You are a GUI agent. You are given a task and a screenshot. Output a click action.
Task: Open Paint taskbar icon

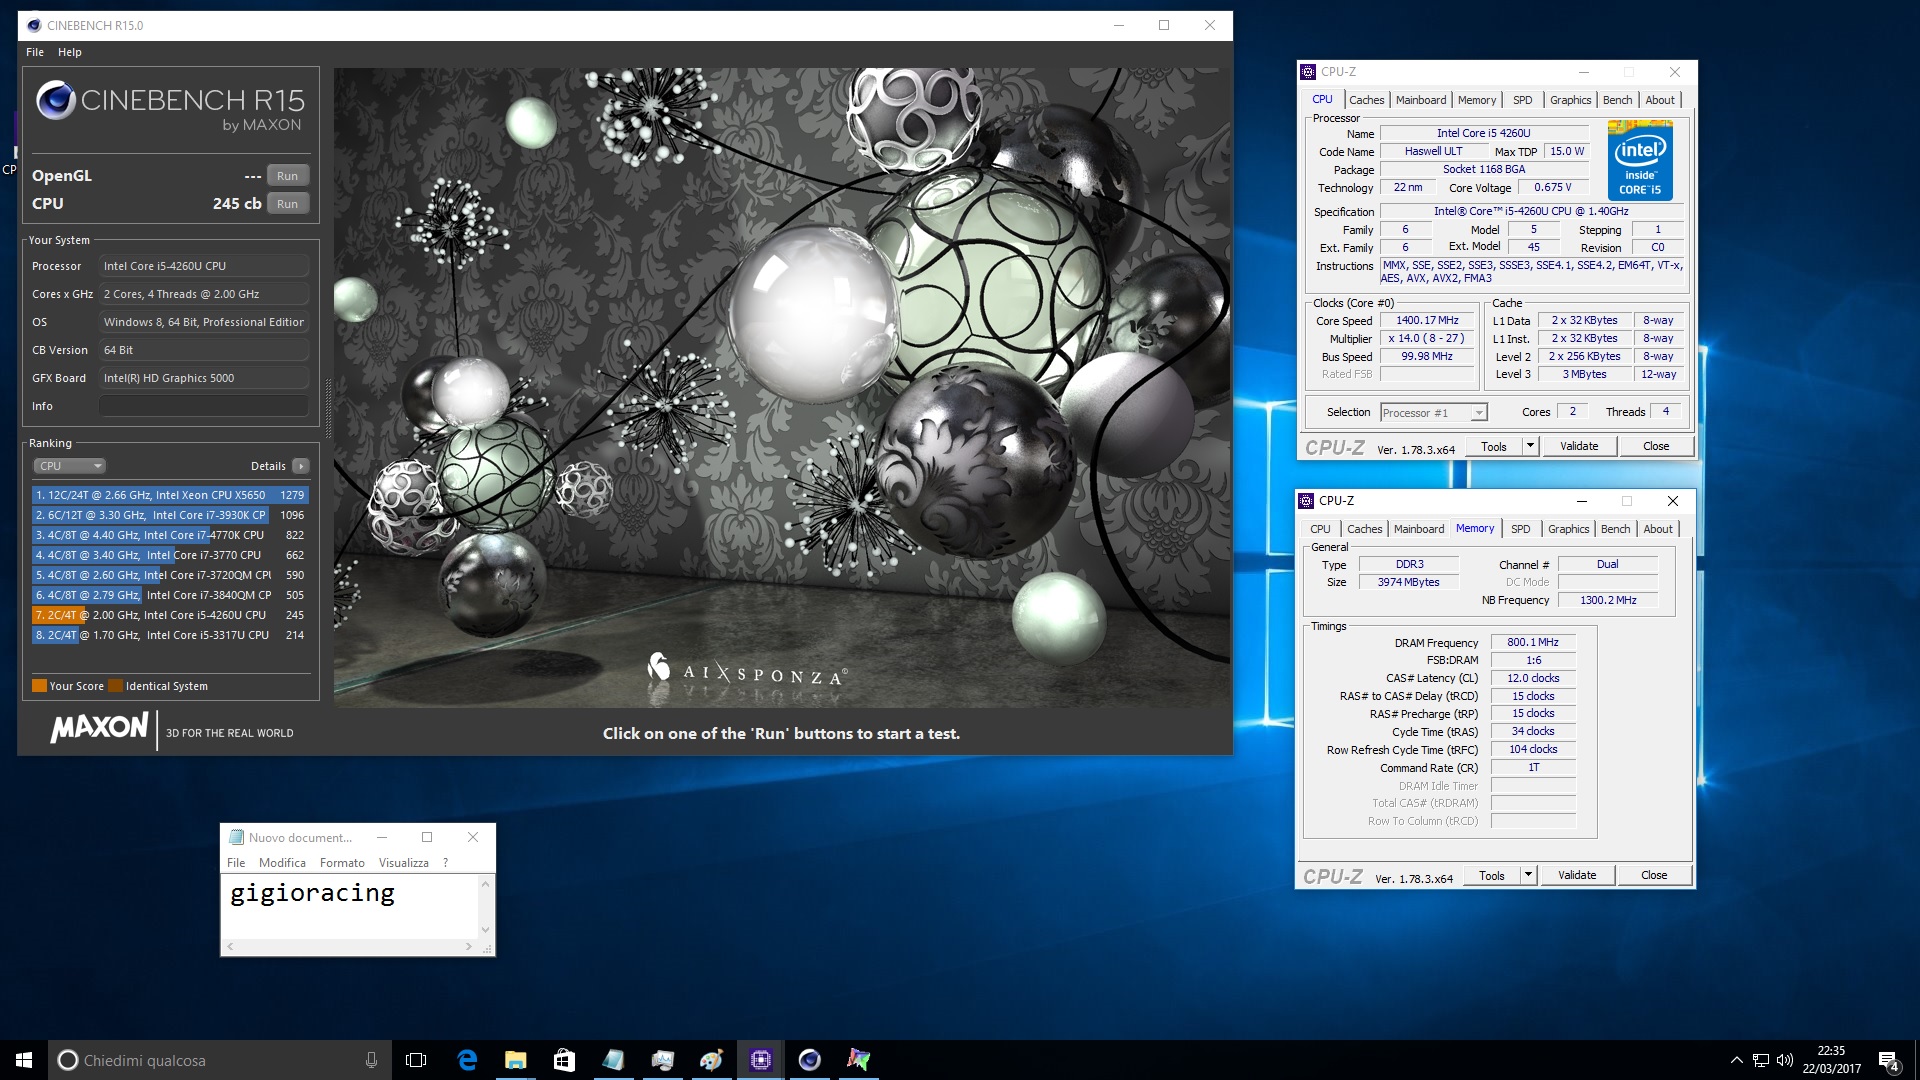coord(711,1060)
